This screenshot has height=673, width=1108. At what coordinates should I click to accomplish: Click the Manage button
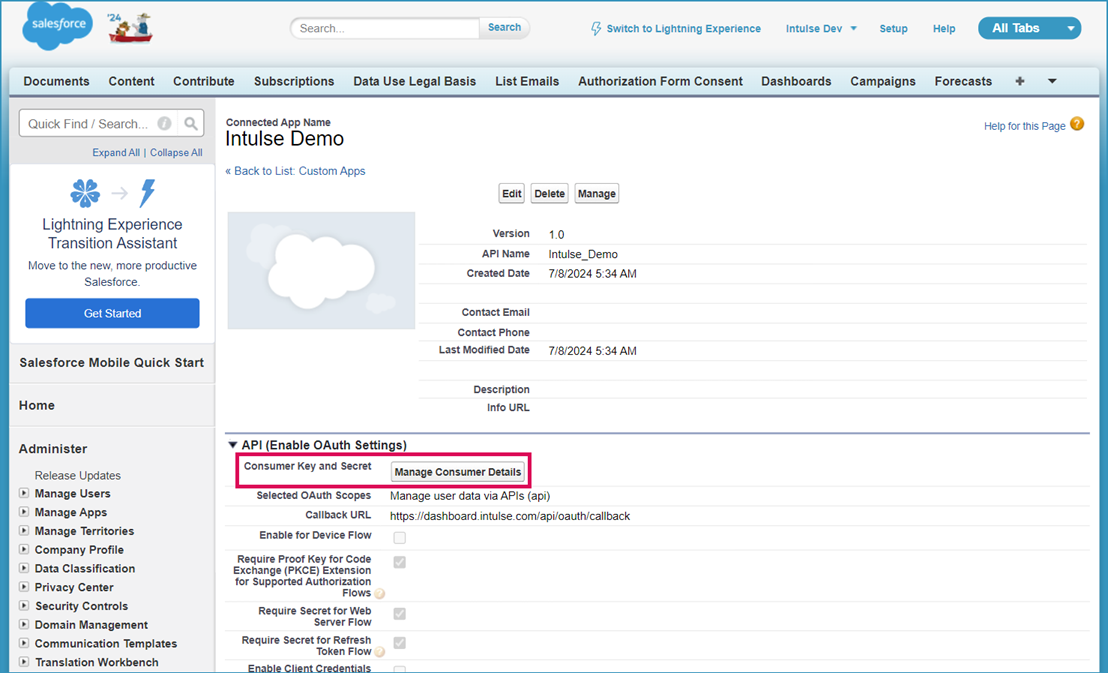(596, 194)
